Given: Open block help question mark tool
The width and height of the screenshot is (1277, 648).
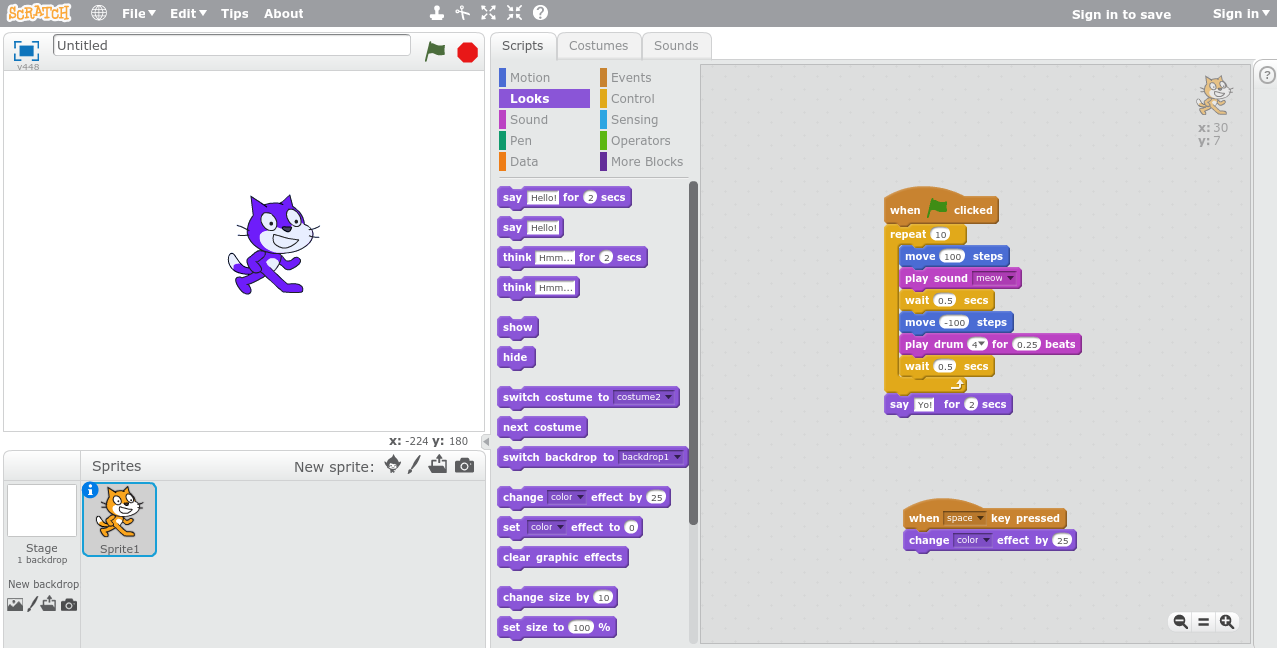Looking at the screenshot, I should (540, 13).
